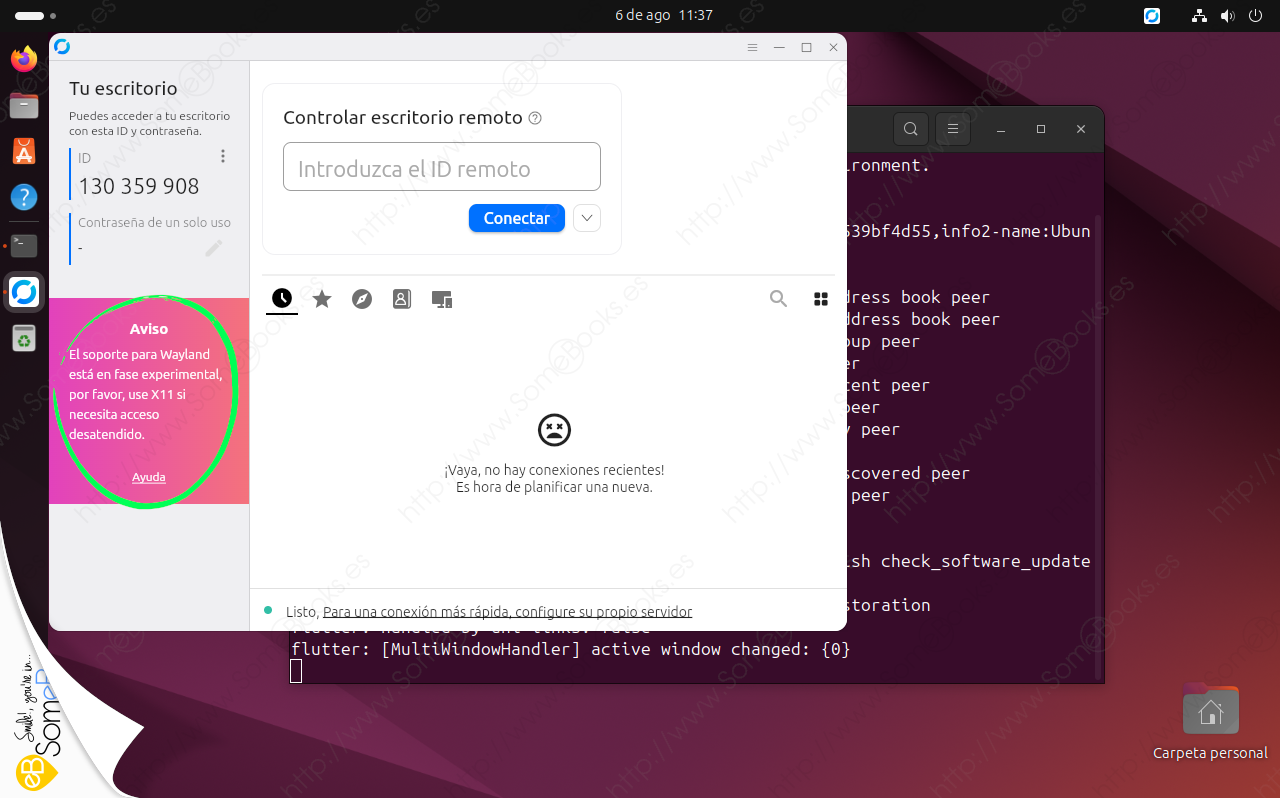
Task: Click the Contraseña de un solo uso label
Action: point(155,222)
